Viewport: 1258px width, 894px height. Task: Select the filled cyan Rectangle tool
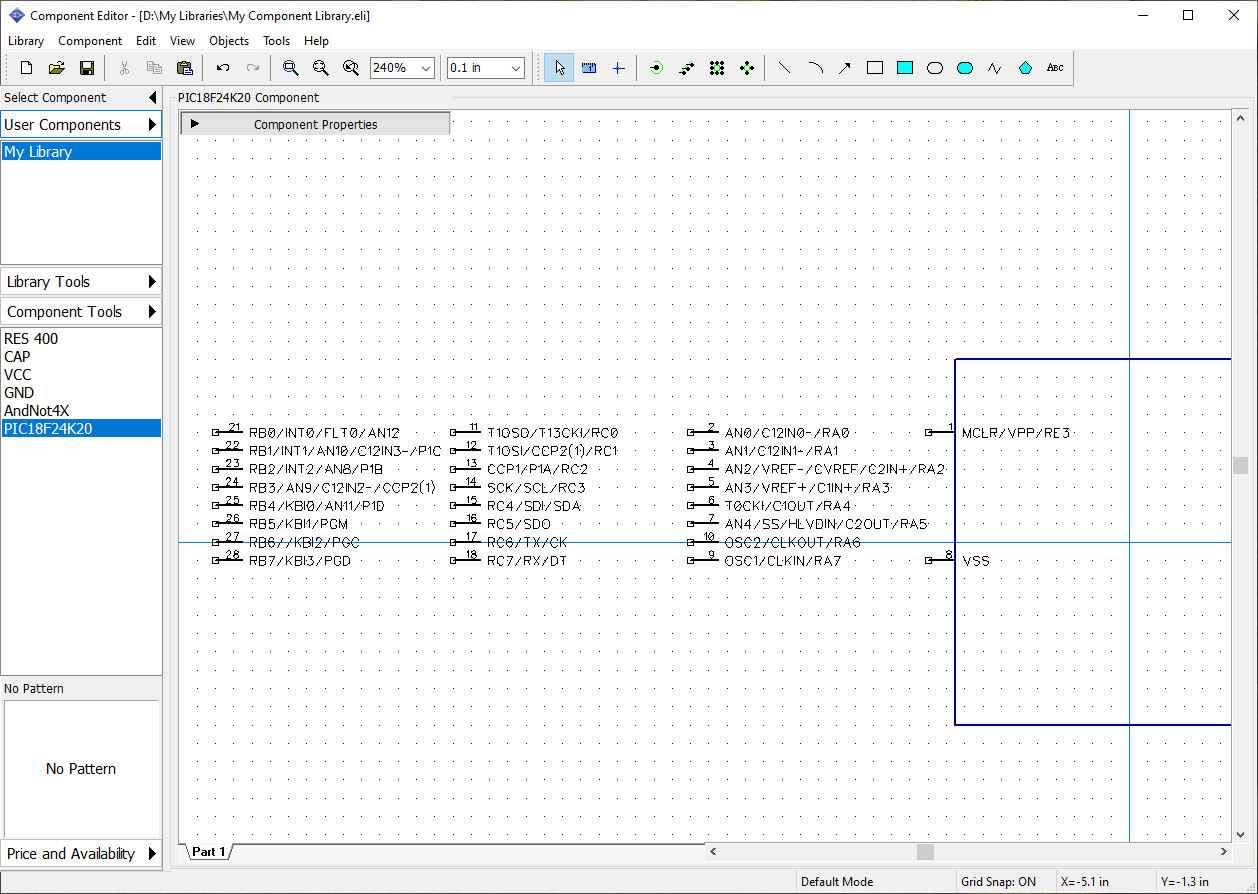tap(905, 68)
